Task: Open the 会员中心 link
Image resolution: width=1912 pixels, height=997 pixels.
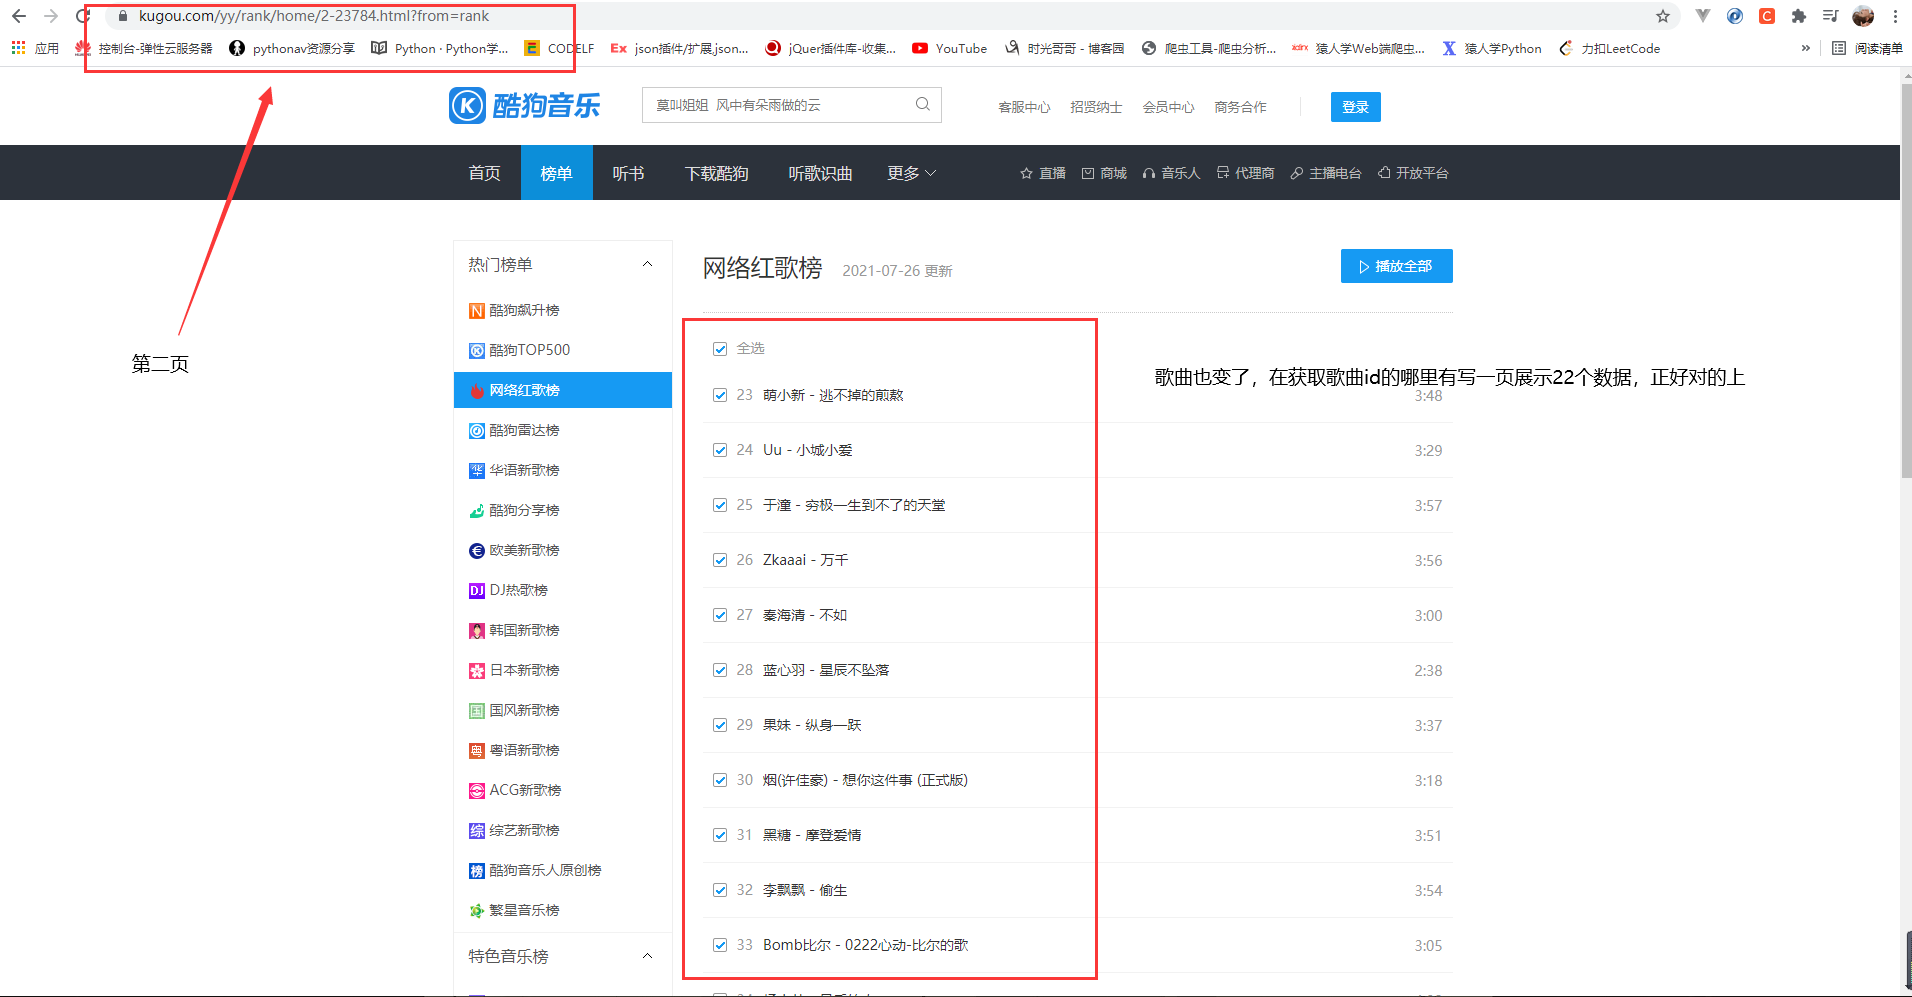Action: pyautogui.click(x=1167, y=106)
